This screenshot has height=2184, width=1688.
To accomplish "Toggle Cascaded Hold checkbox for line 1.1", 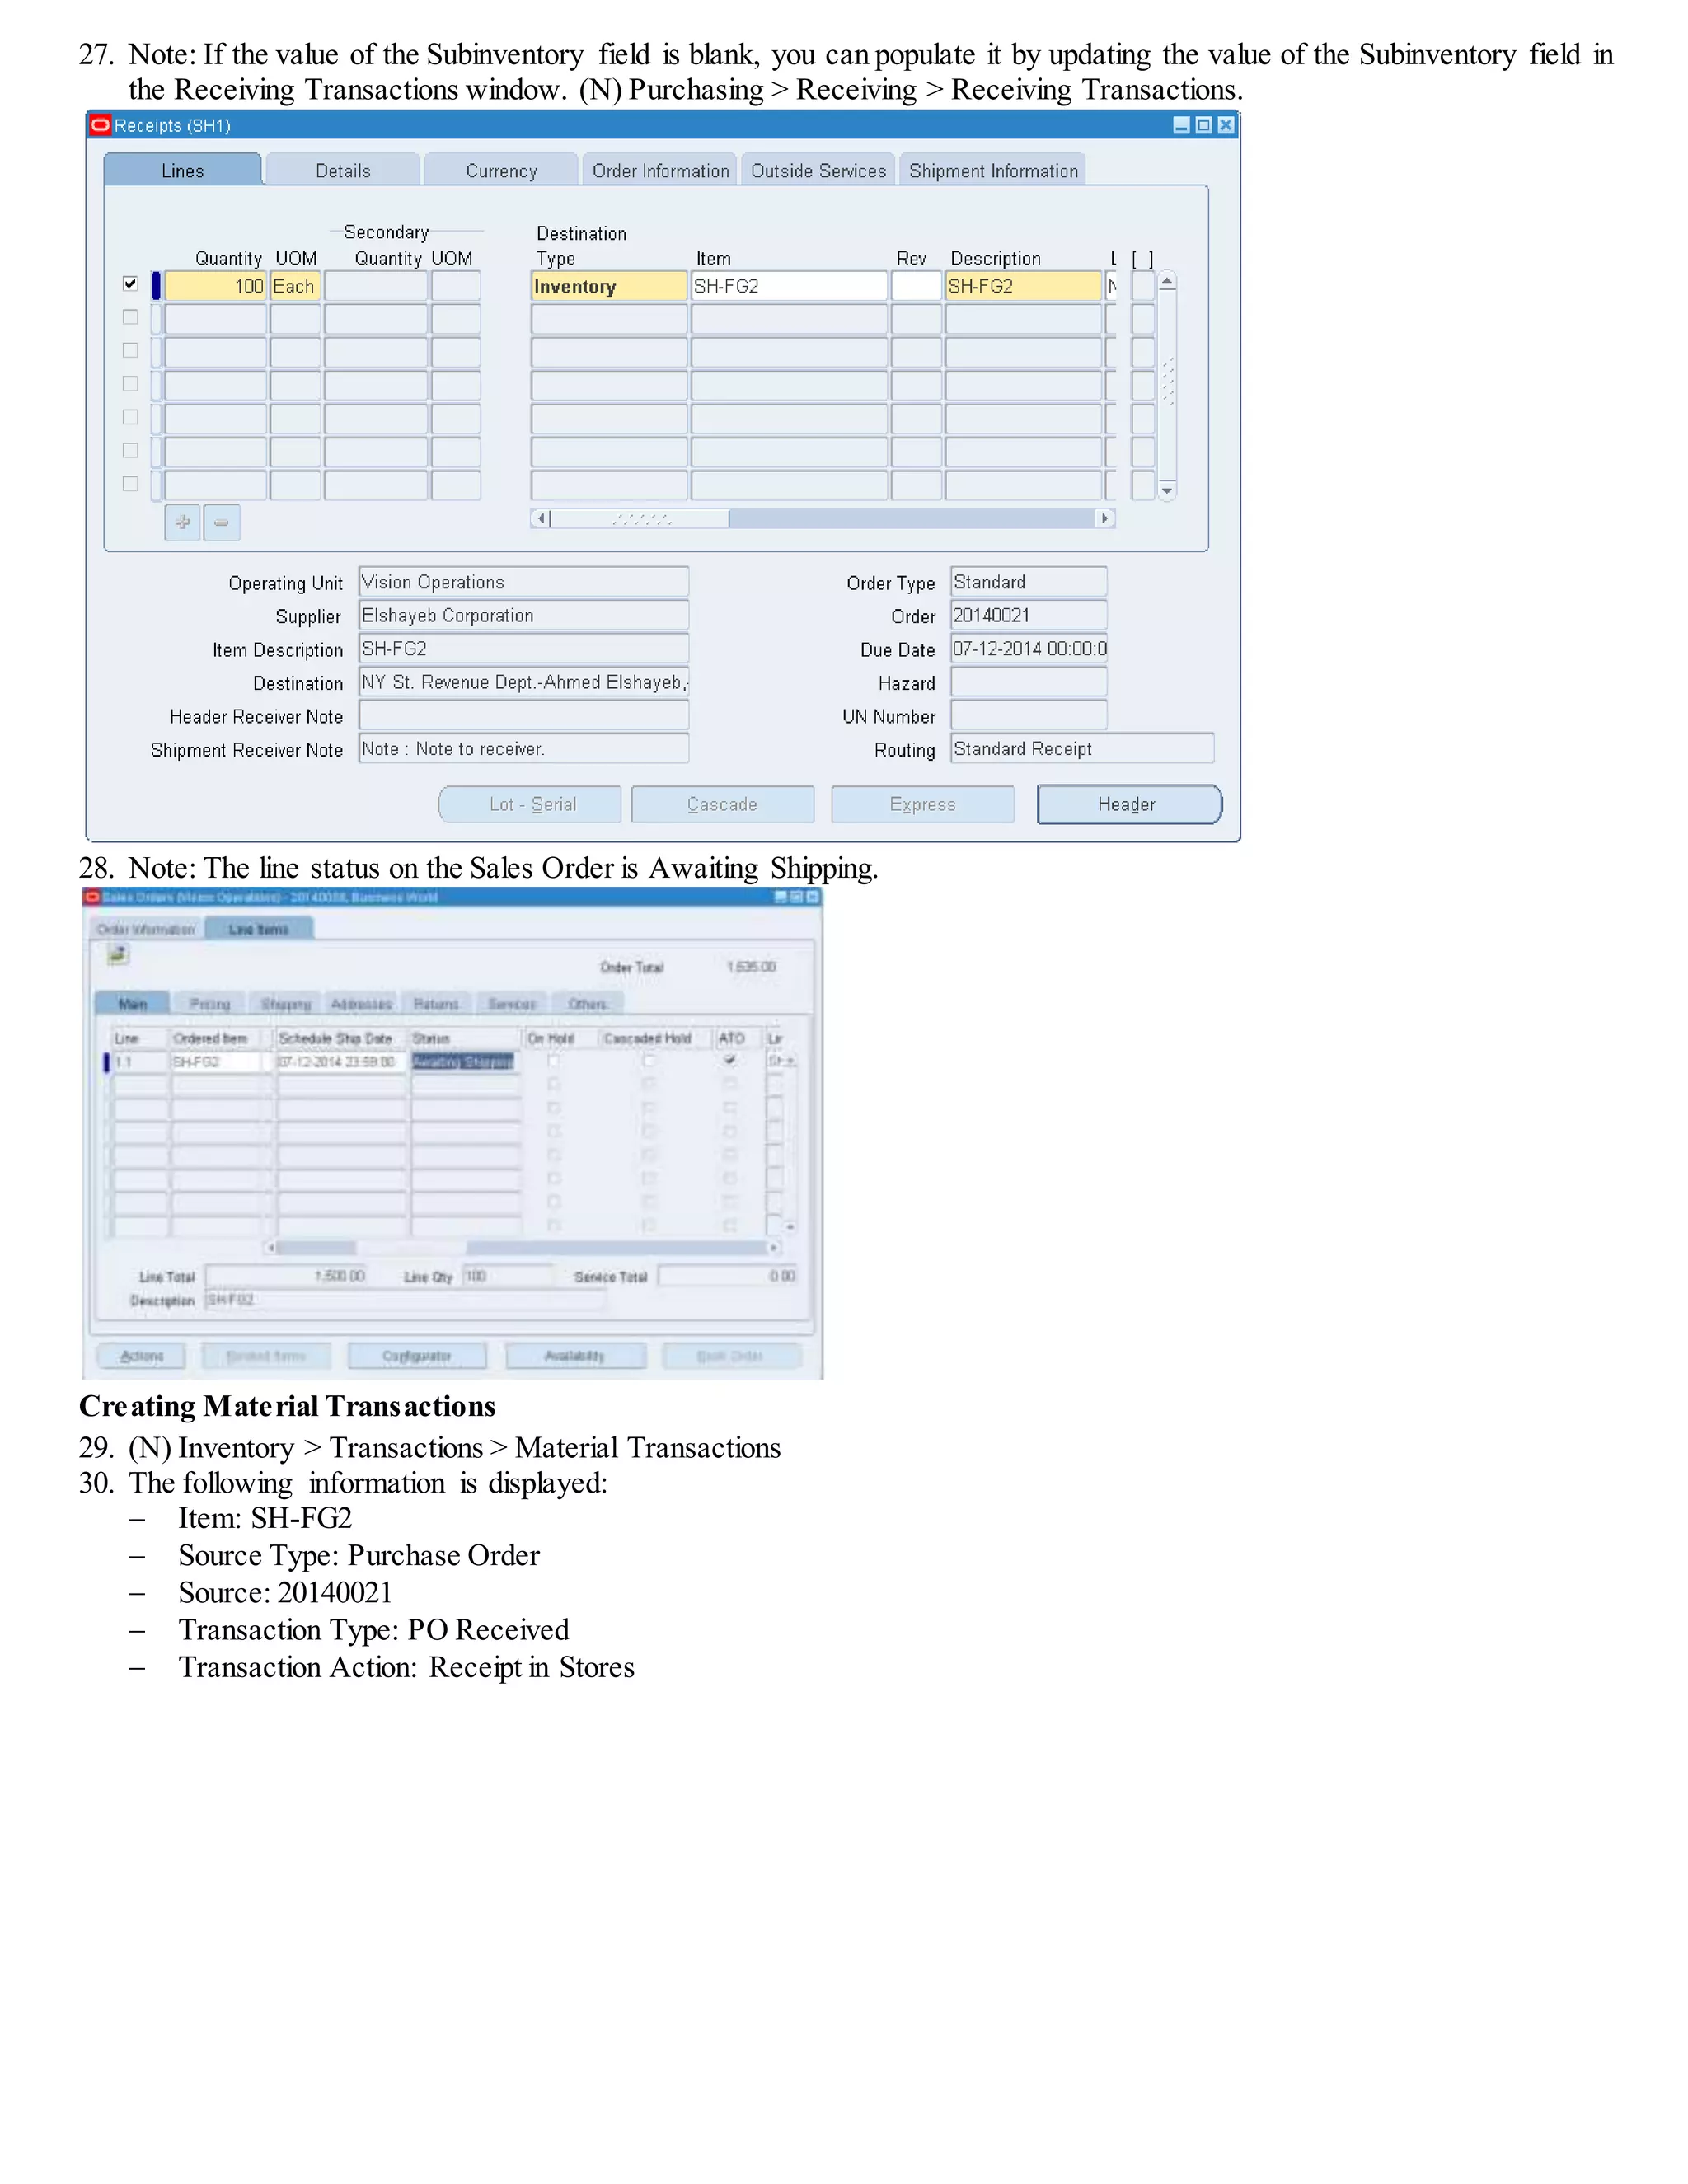I will tap(649, 1060).
